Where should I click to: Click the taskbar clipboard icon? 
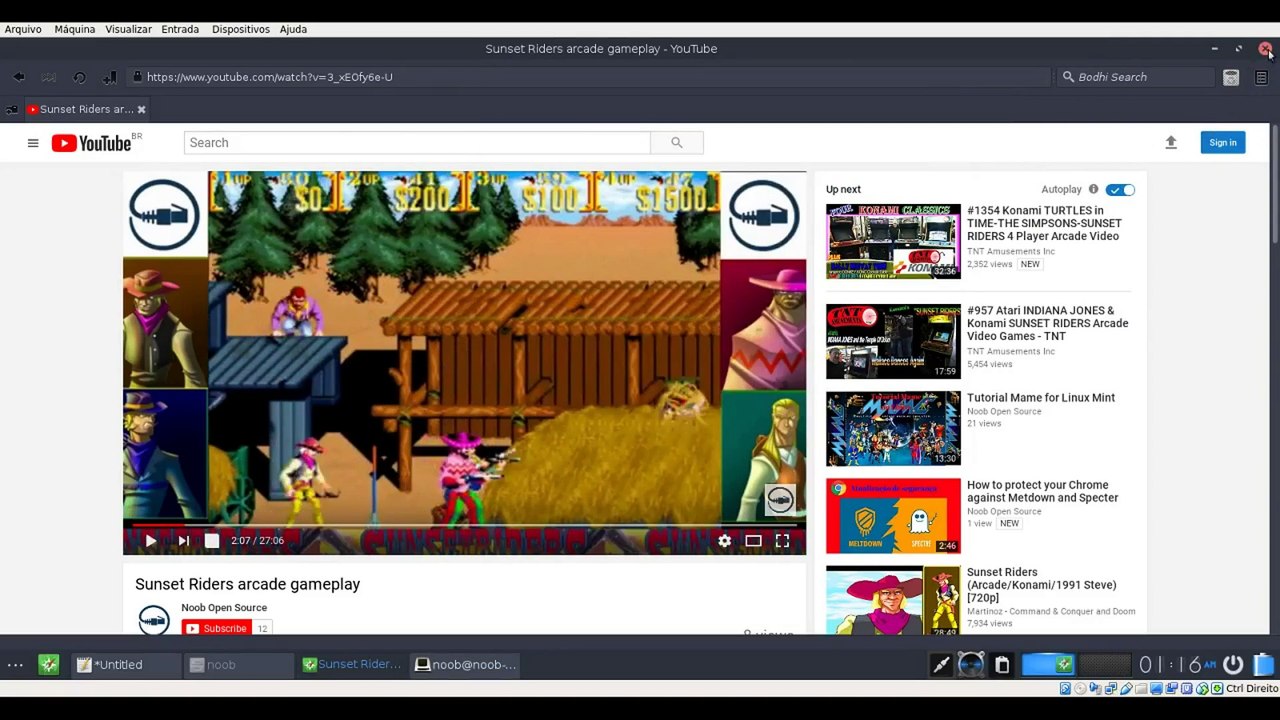tap(1002, 665)
